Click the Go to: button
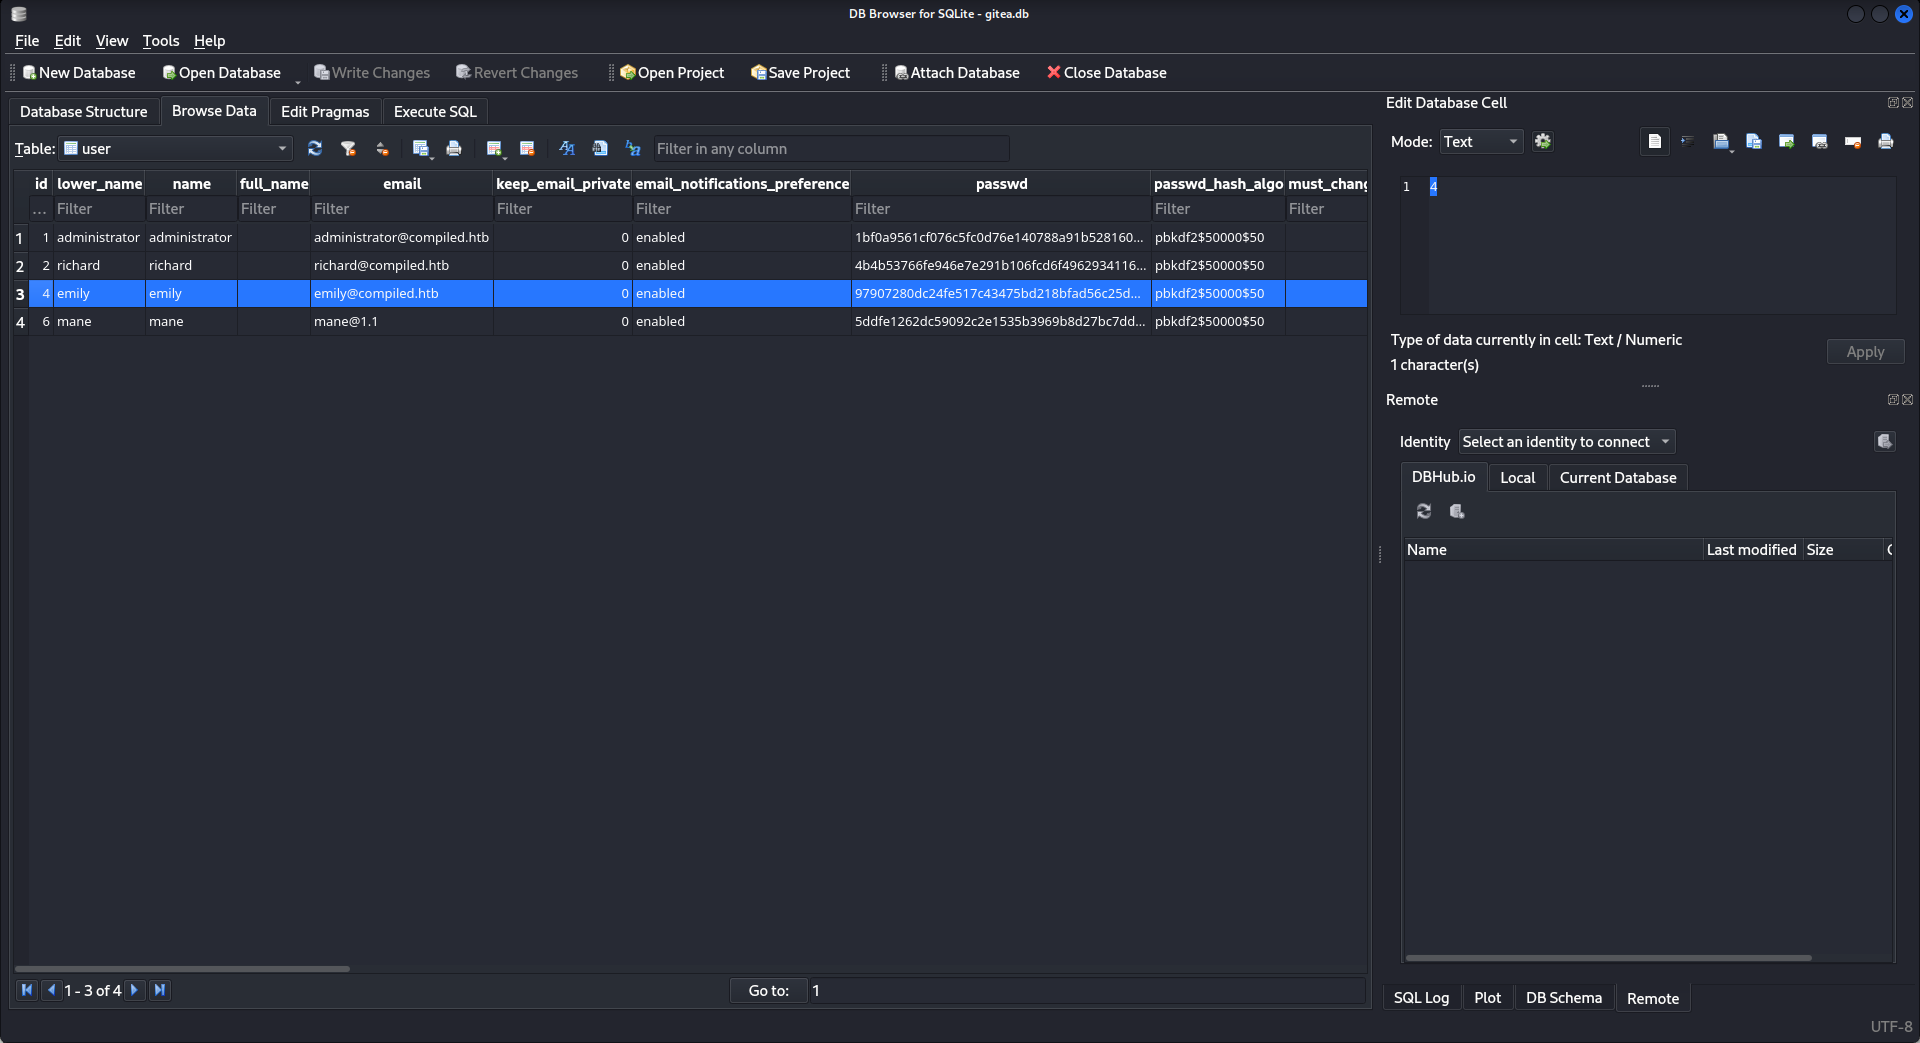Viewport: 1920px width, 1043px height. [768, 991]
